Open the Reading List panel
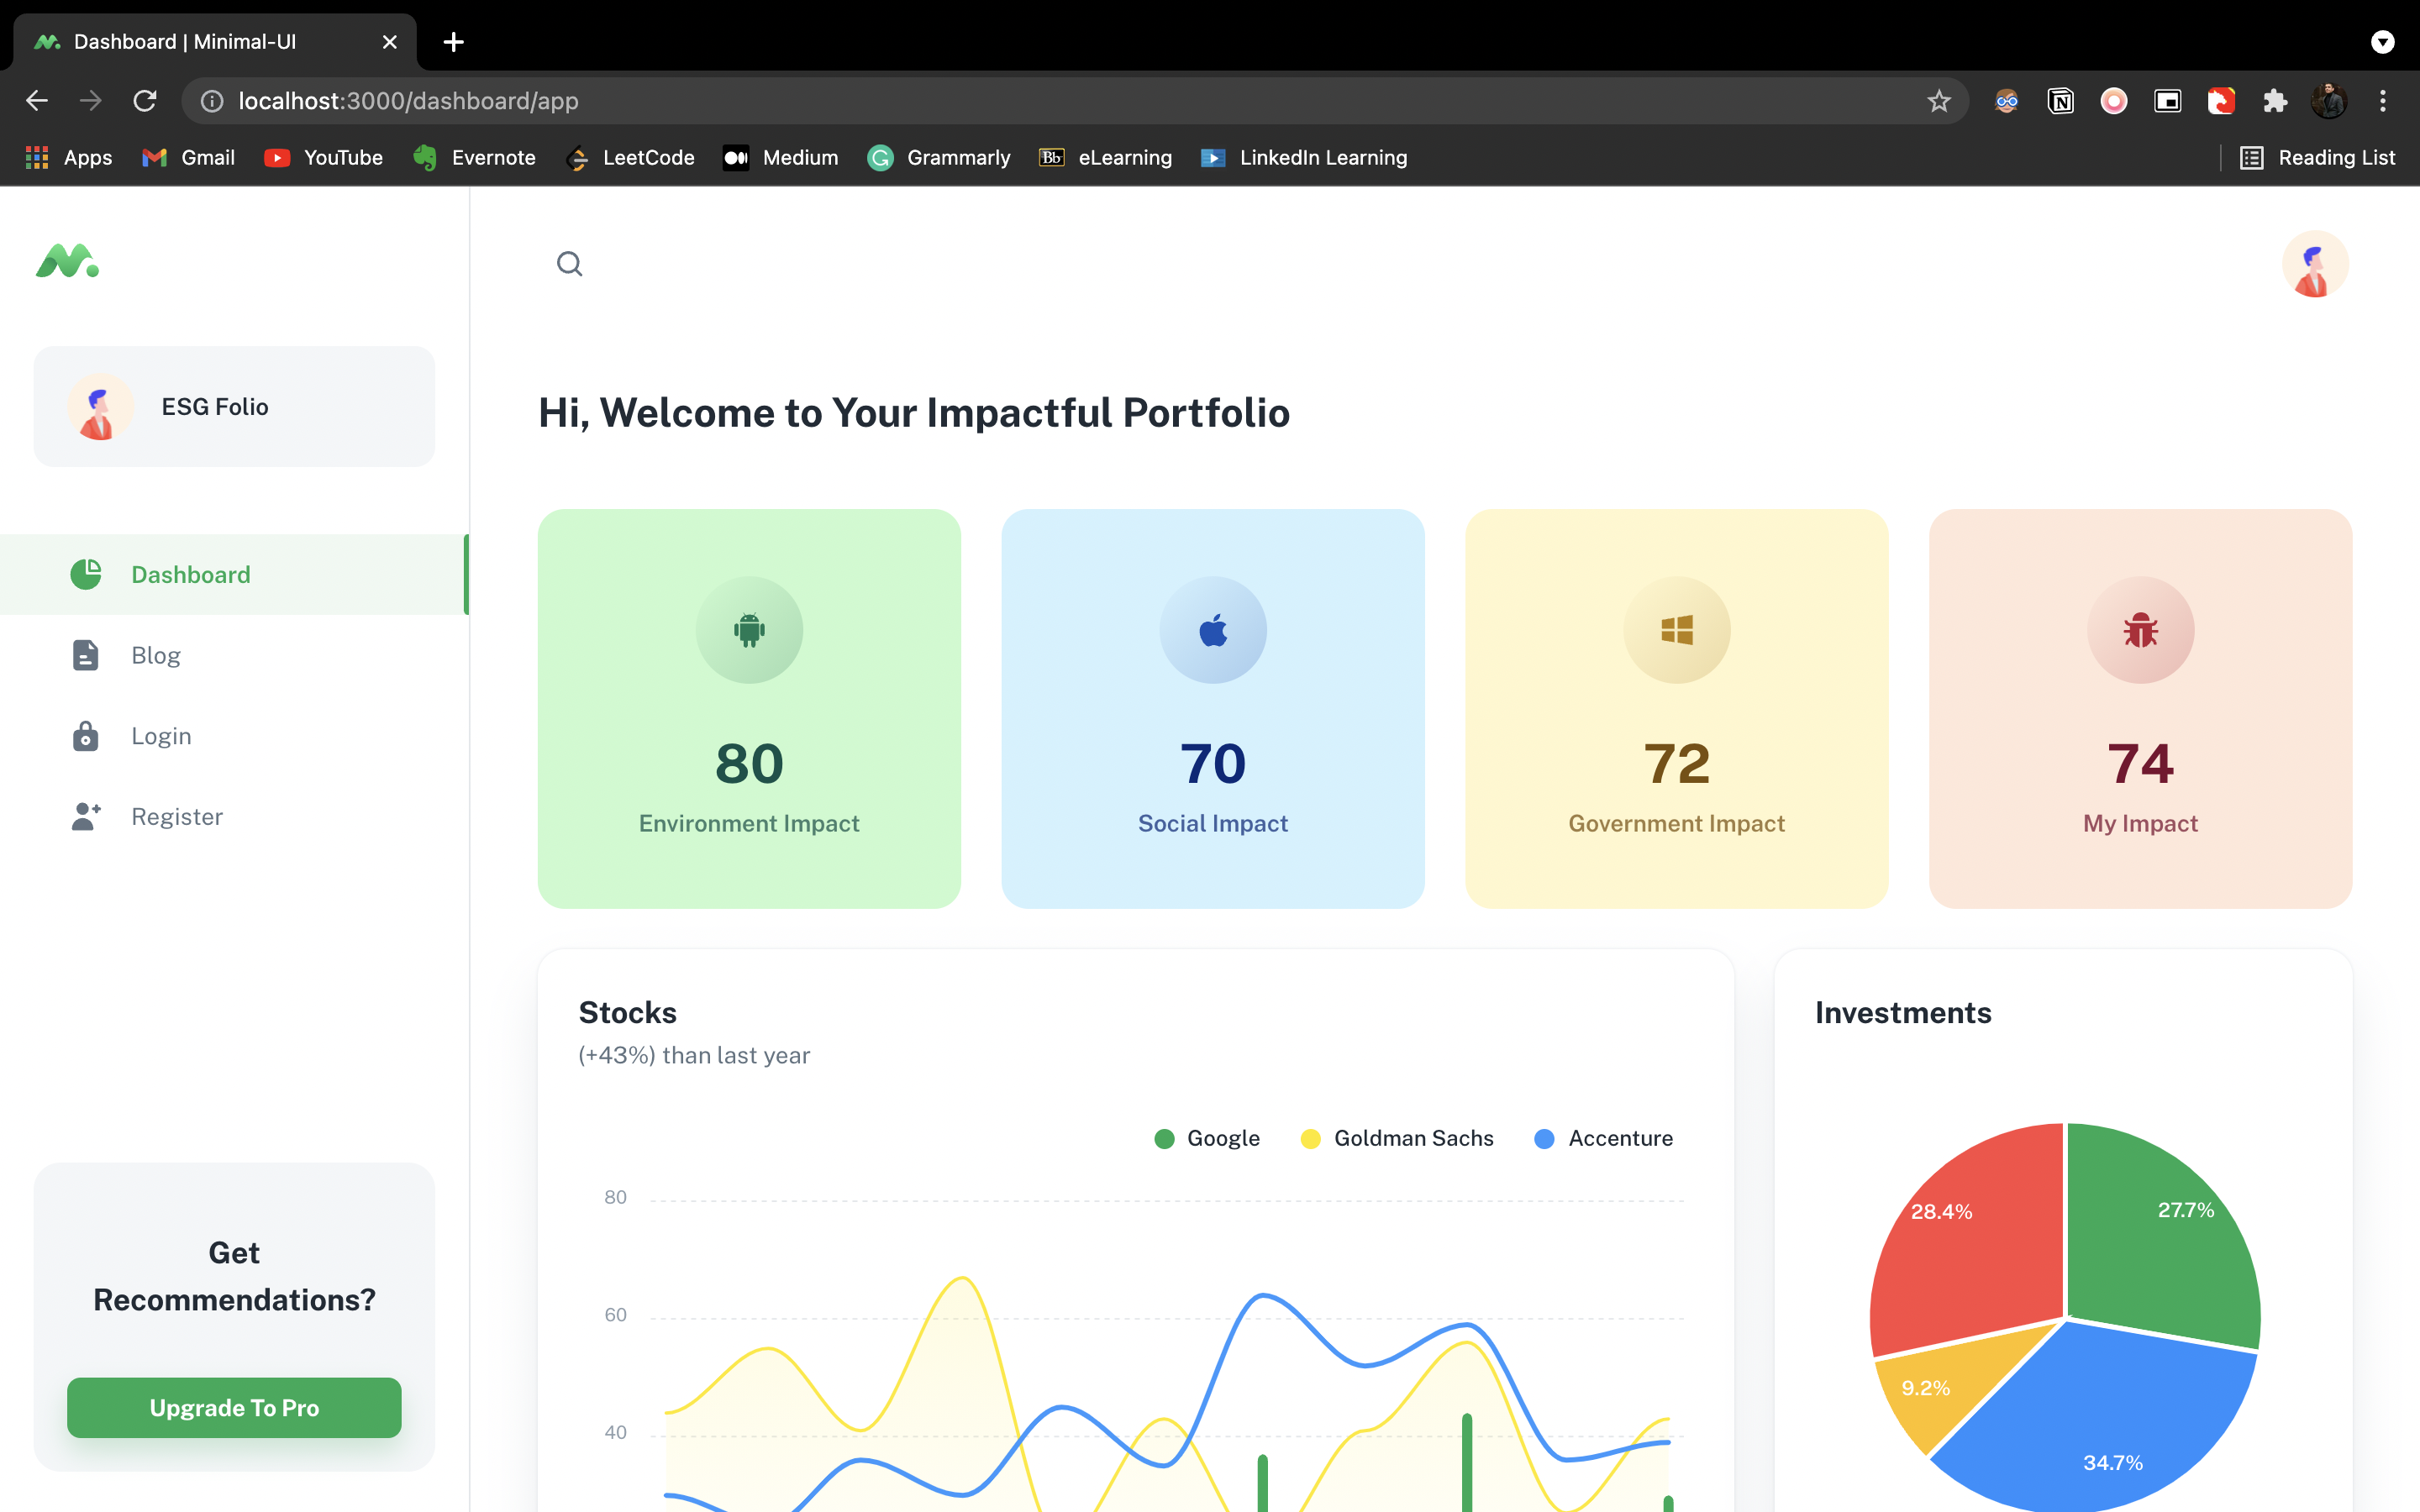This screenshot has width=2420, height=1512. coord(2318,158)
